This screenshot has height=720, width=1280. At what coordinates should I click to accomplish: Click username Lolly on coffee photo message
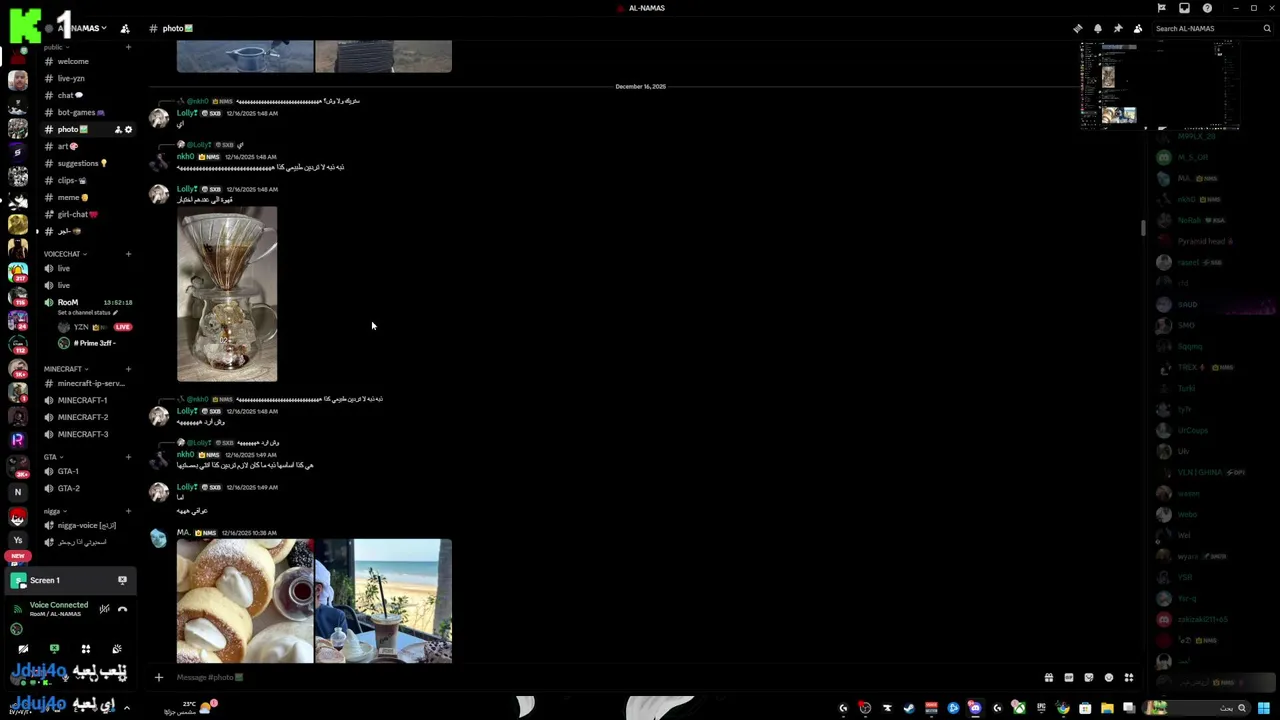click(187, 189)
